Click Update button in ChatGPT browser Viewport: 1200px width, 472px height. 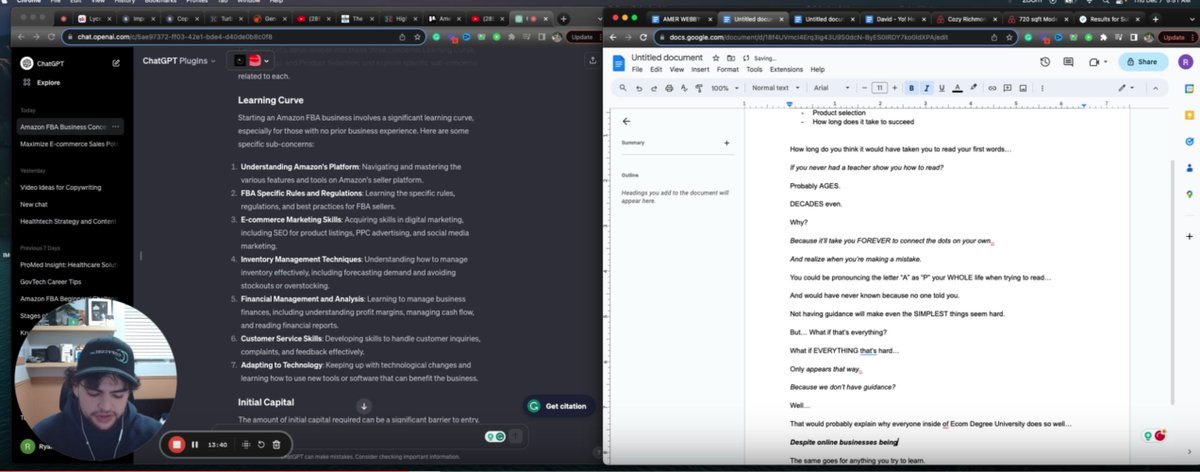[583, 37]
